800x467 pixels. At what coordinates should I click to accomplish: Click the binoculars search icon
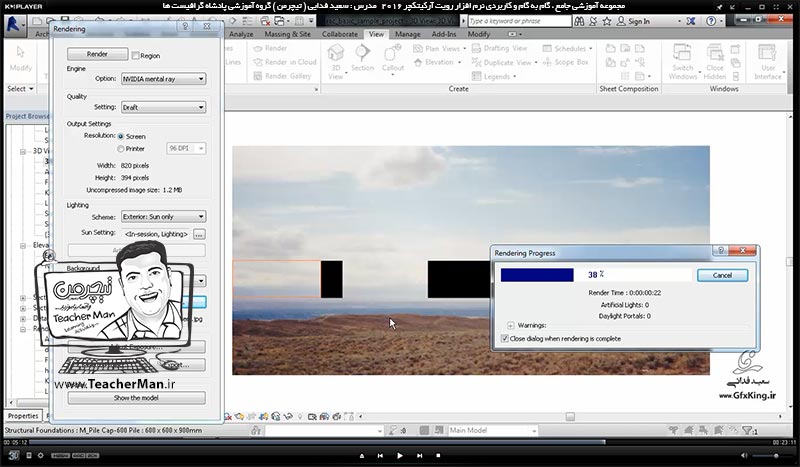[579, 21]
